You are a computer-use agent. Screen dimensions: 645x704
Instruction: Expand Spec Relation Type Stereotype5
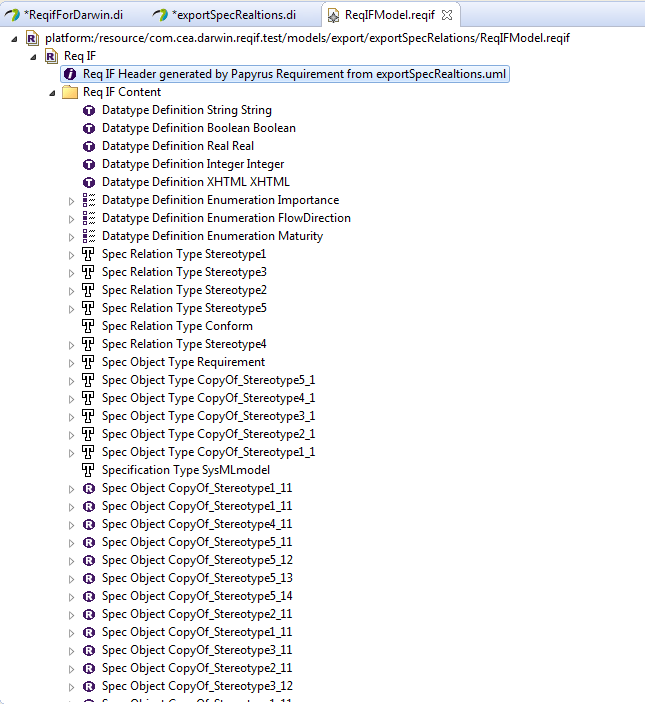tap(71, 309)
